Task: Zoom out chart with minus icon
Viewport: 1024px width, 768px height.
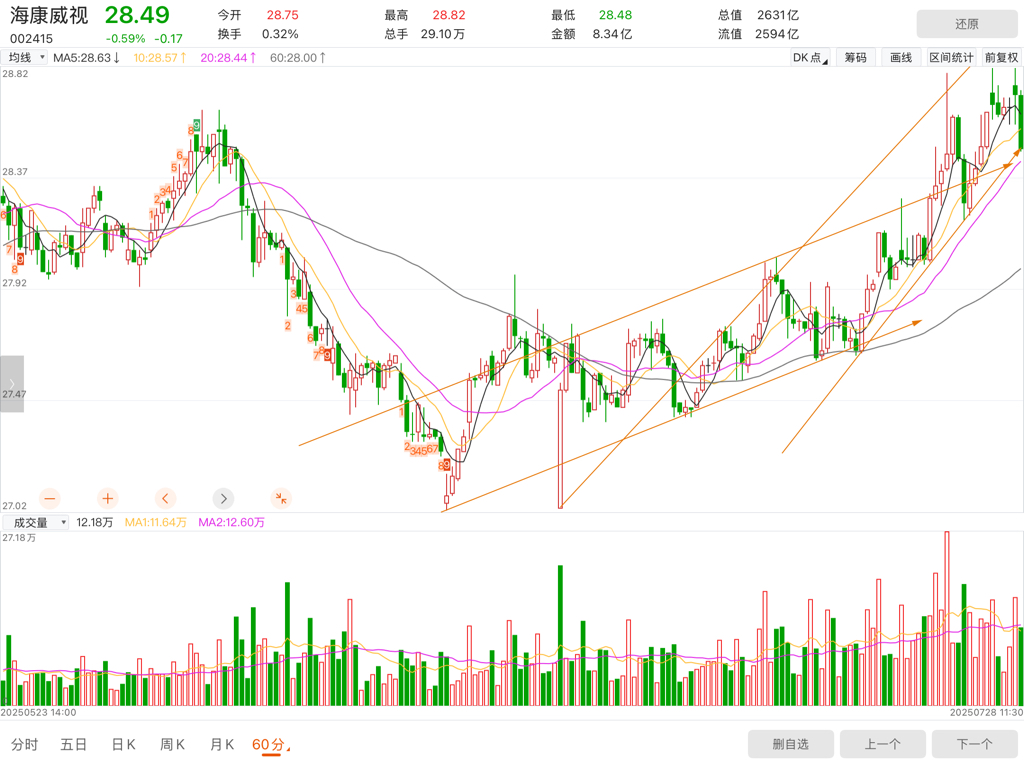Action: [x=50, y=499]
